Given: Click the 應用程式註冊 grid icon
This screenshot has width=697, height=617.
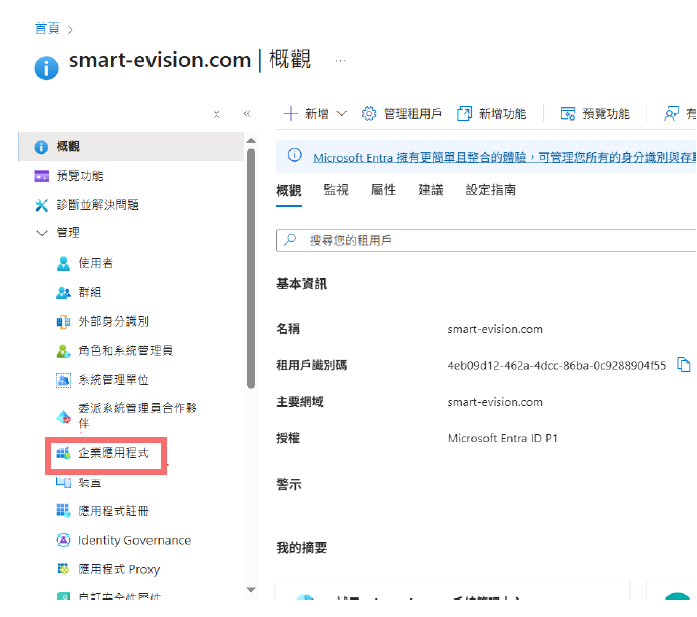Looking at the screenshot, I should [x=63, y=511].
